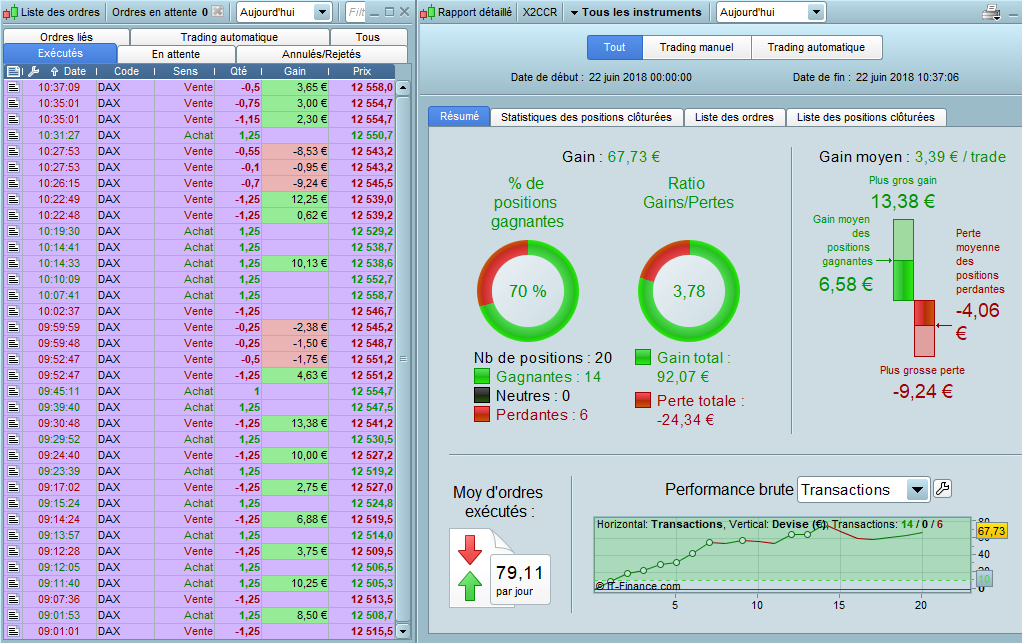Click the Liste des ordres window title

(x=60, y=12)
